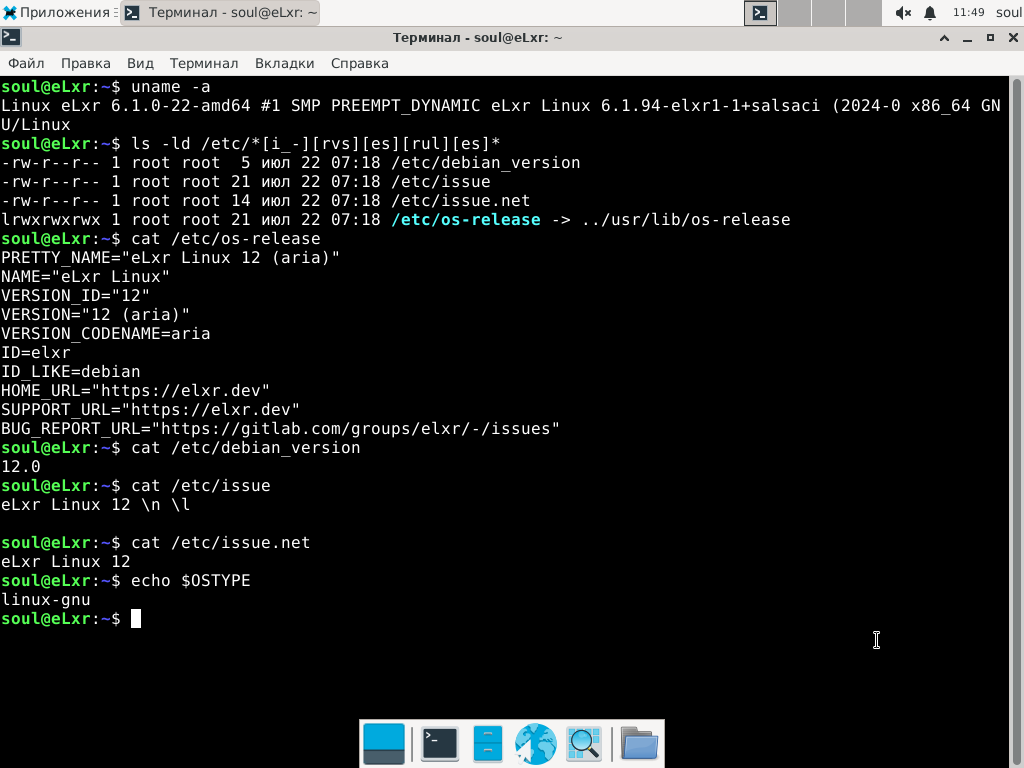1024x768 pixels.
Task: Click the VERSION_ID="12" line
Action: (x=75, y=296)
